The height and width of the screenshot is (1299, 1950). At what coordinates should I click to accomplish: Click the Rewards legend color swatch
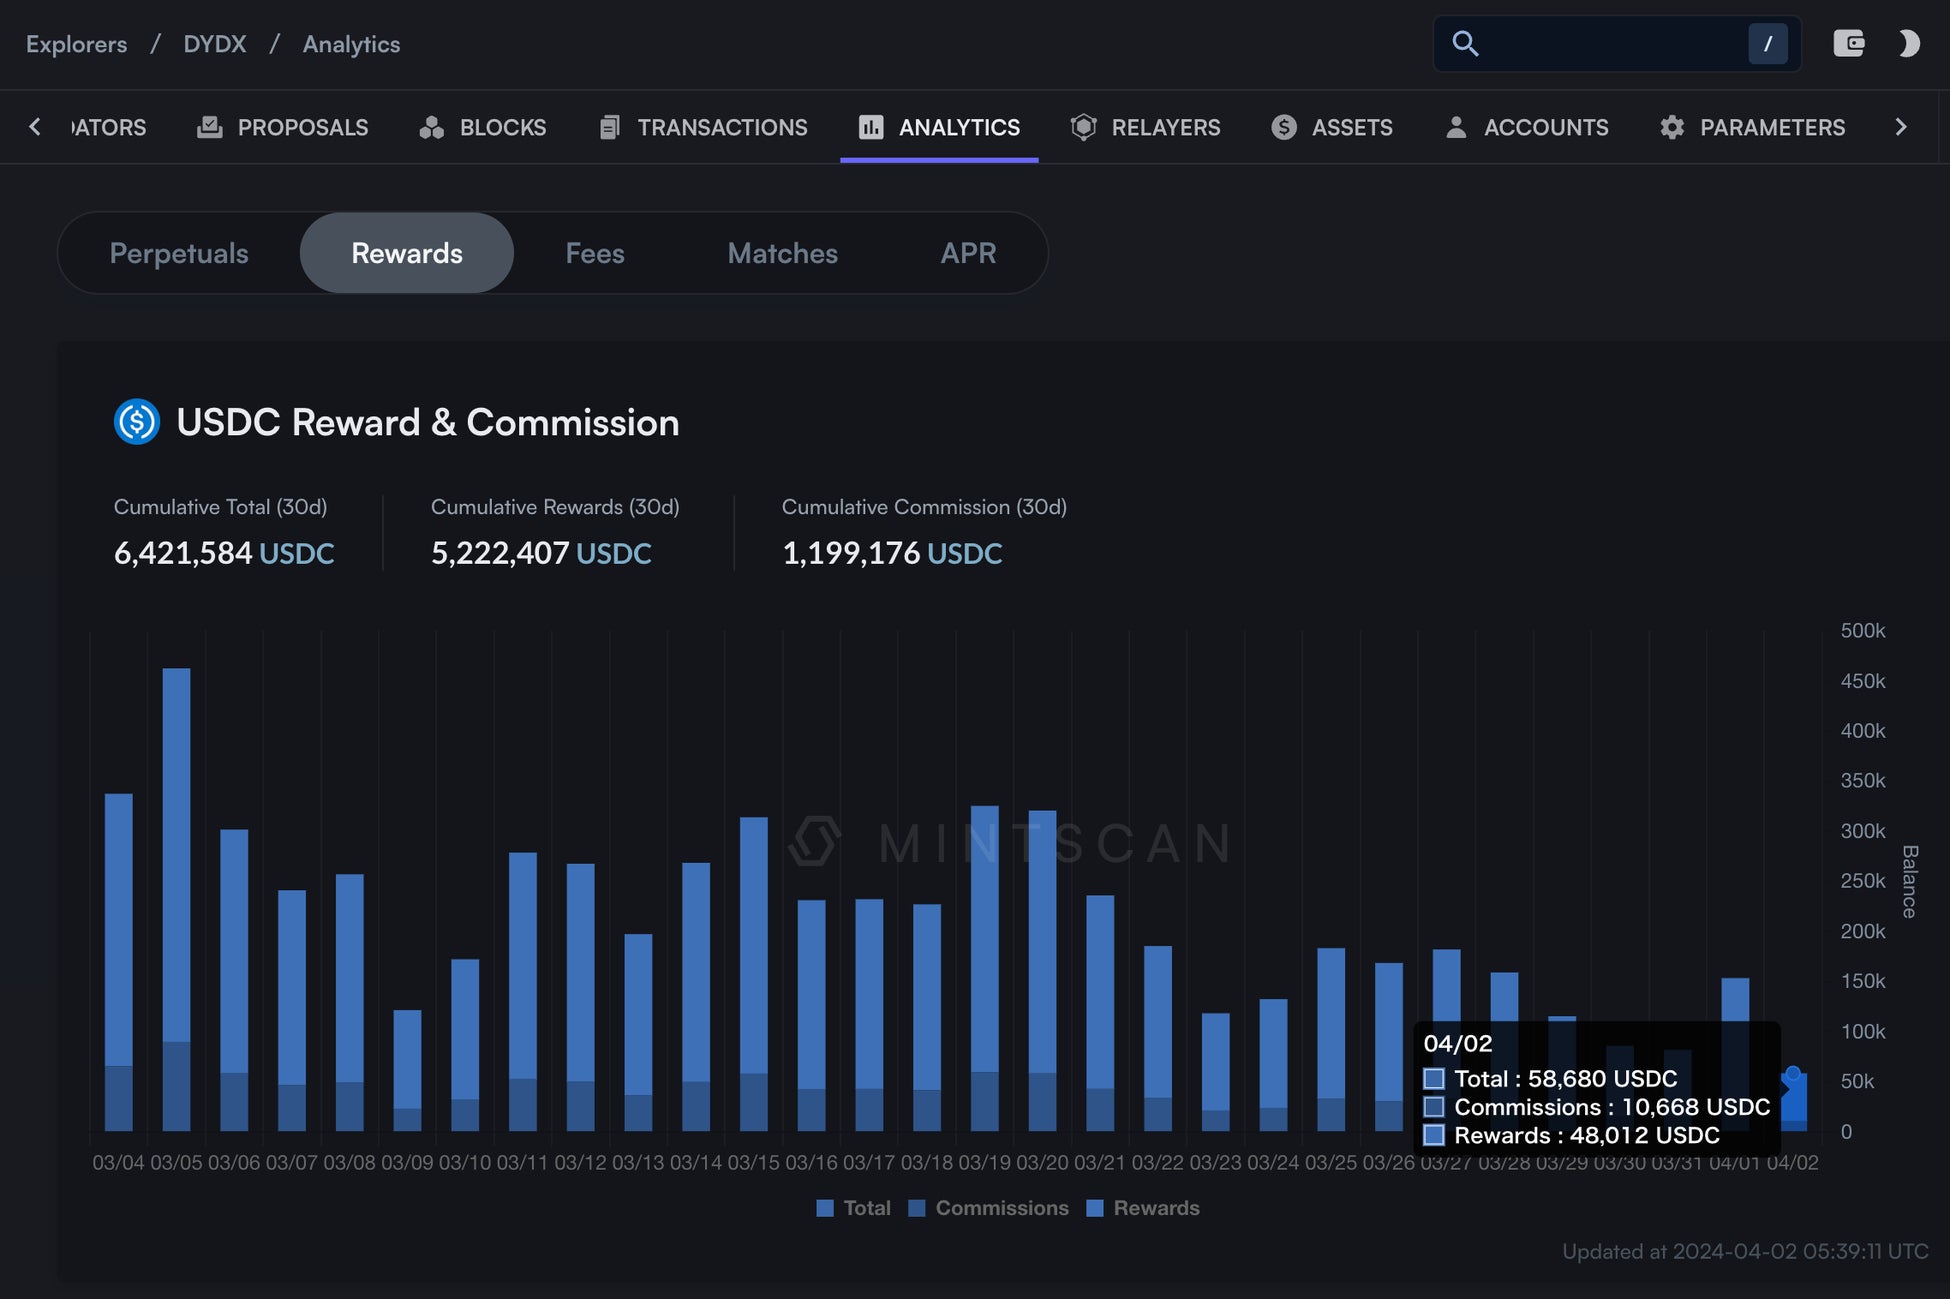point(1095,1208)
